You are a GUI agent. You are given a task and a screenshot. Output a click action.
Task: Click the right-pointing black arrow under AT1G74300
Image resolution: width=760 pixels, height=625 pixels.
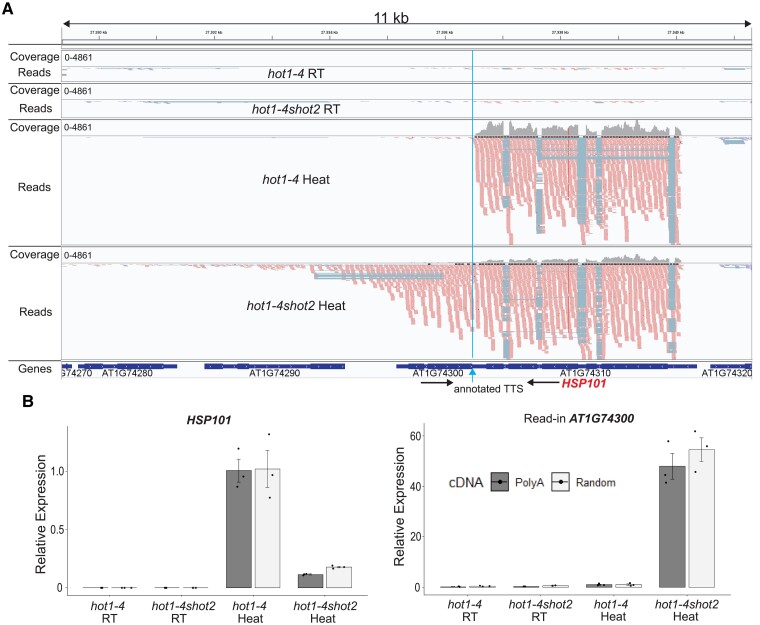(437, 383)
